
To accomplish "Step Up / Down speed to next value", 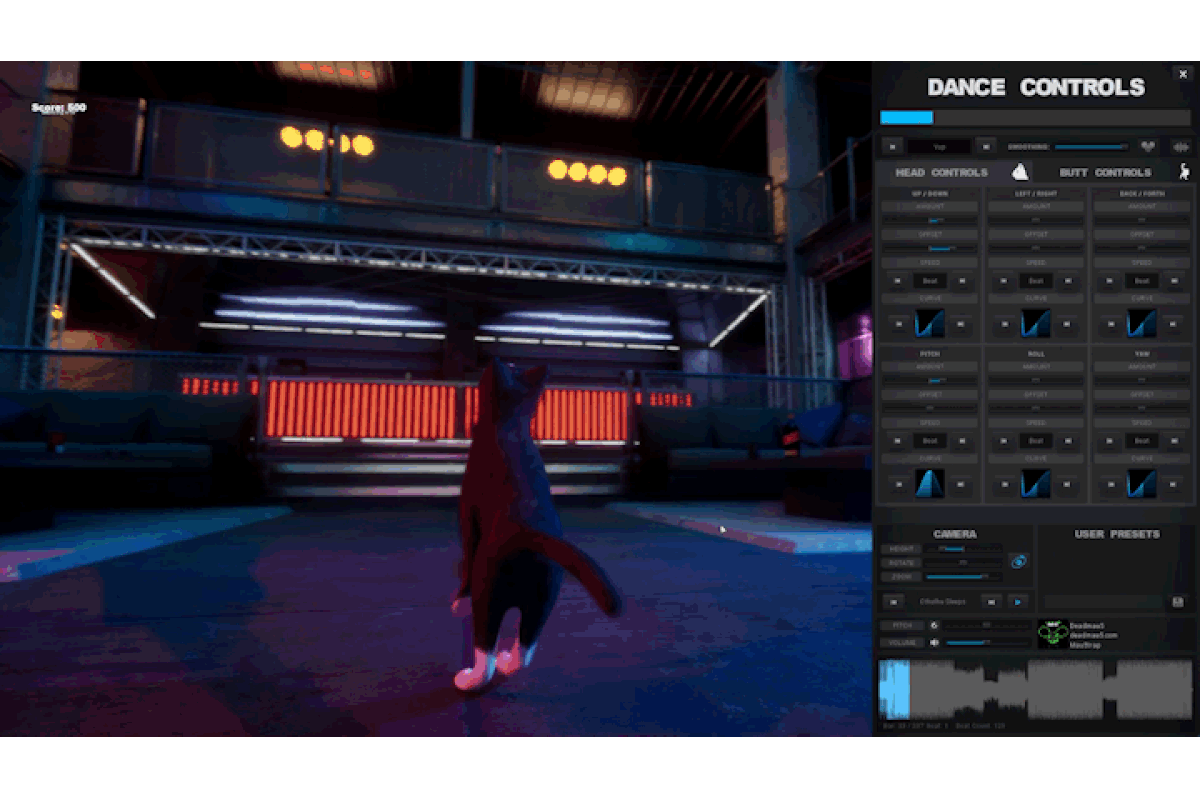I will click(x=962, y=281).
